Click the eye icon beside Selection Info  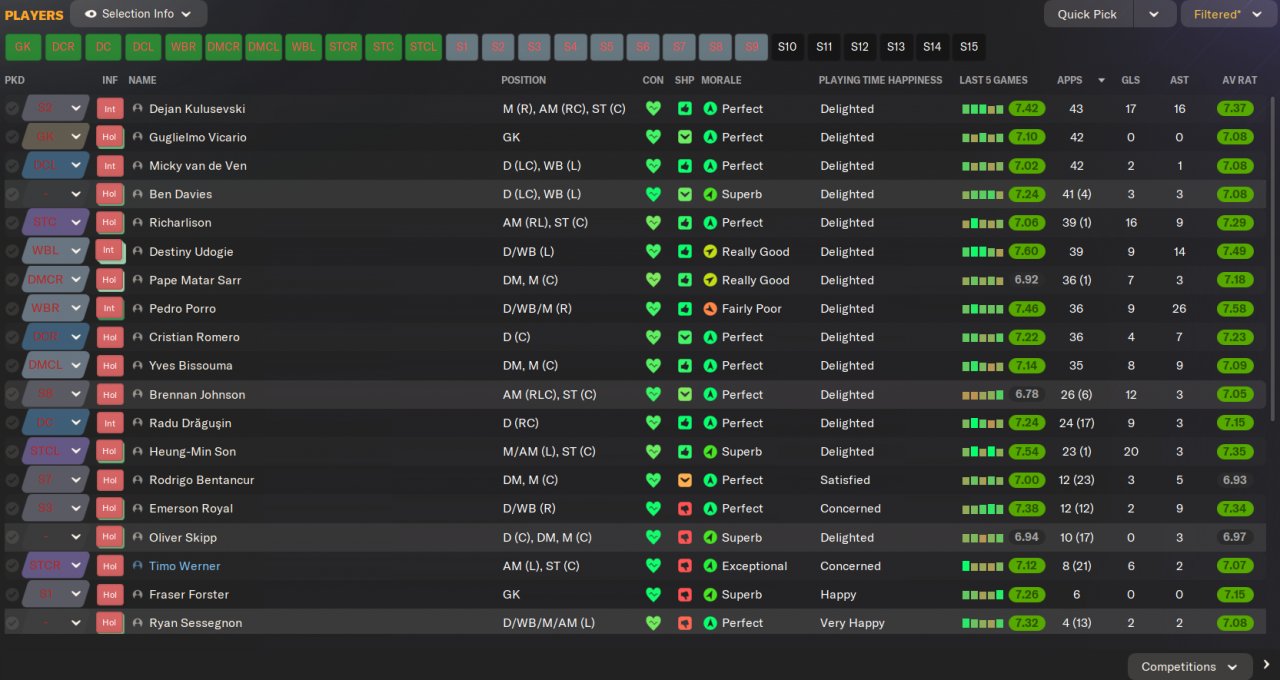point(91,14)
